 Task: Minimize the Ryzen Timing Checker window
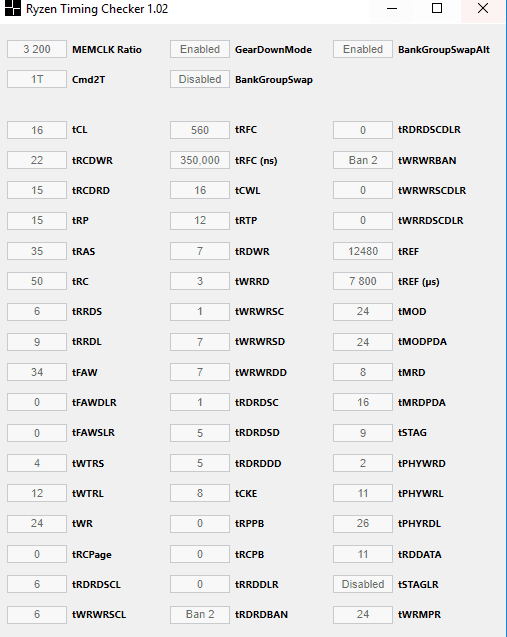click(x=392, y=8)
